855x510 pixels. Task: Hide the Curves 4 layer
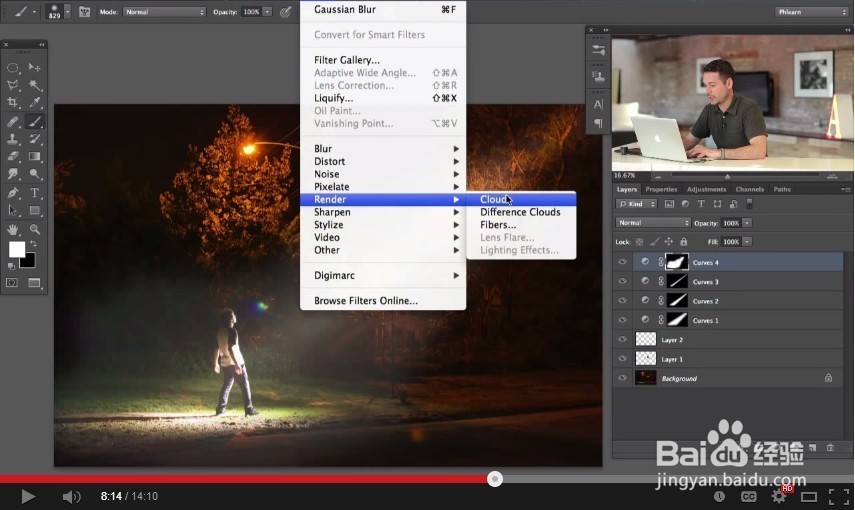point(622,262)
